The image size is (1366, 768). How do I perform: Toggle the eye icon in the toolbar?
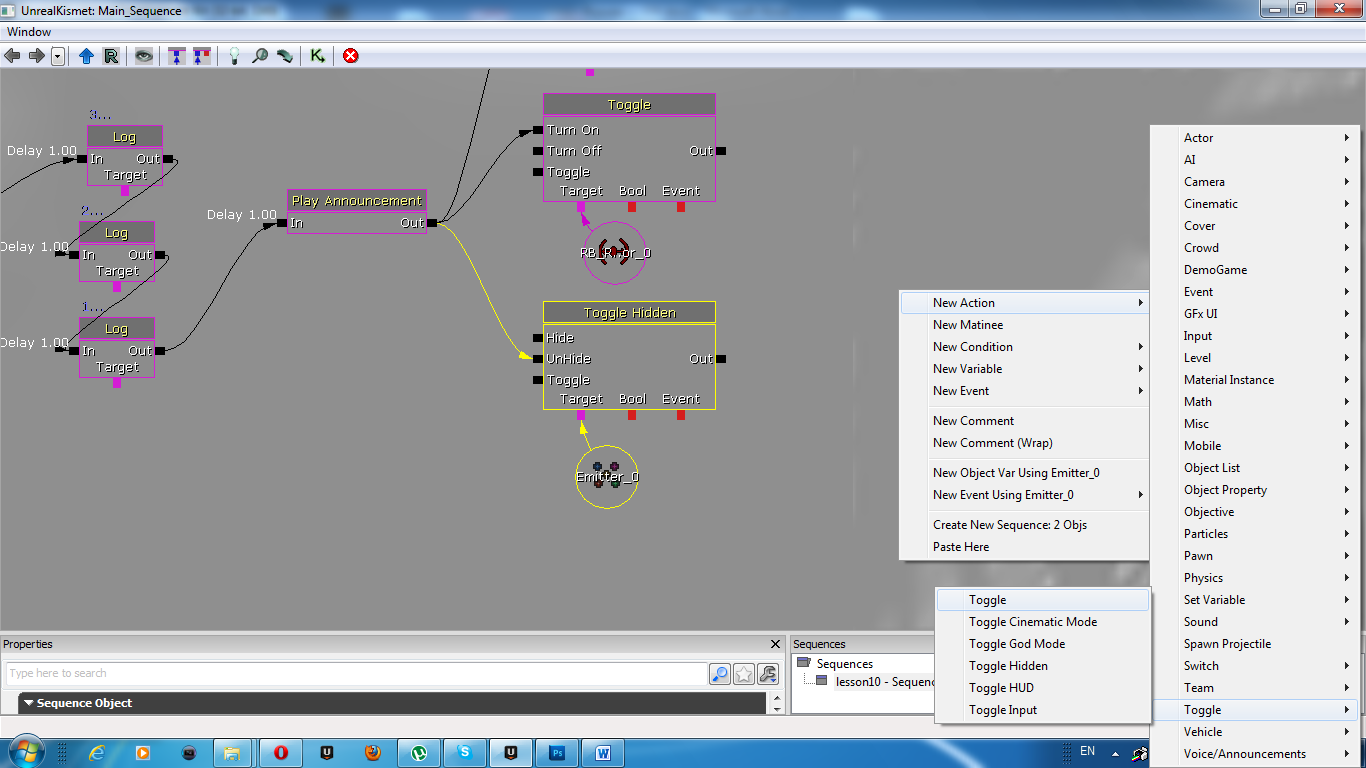pyautogui.click(x=145, y=56)
